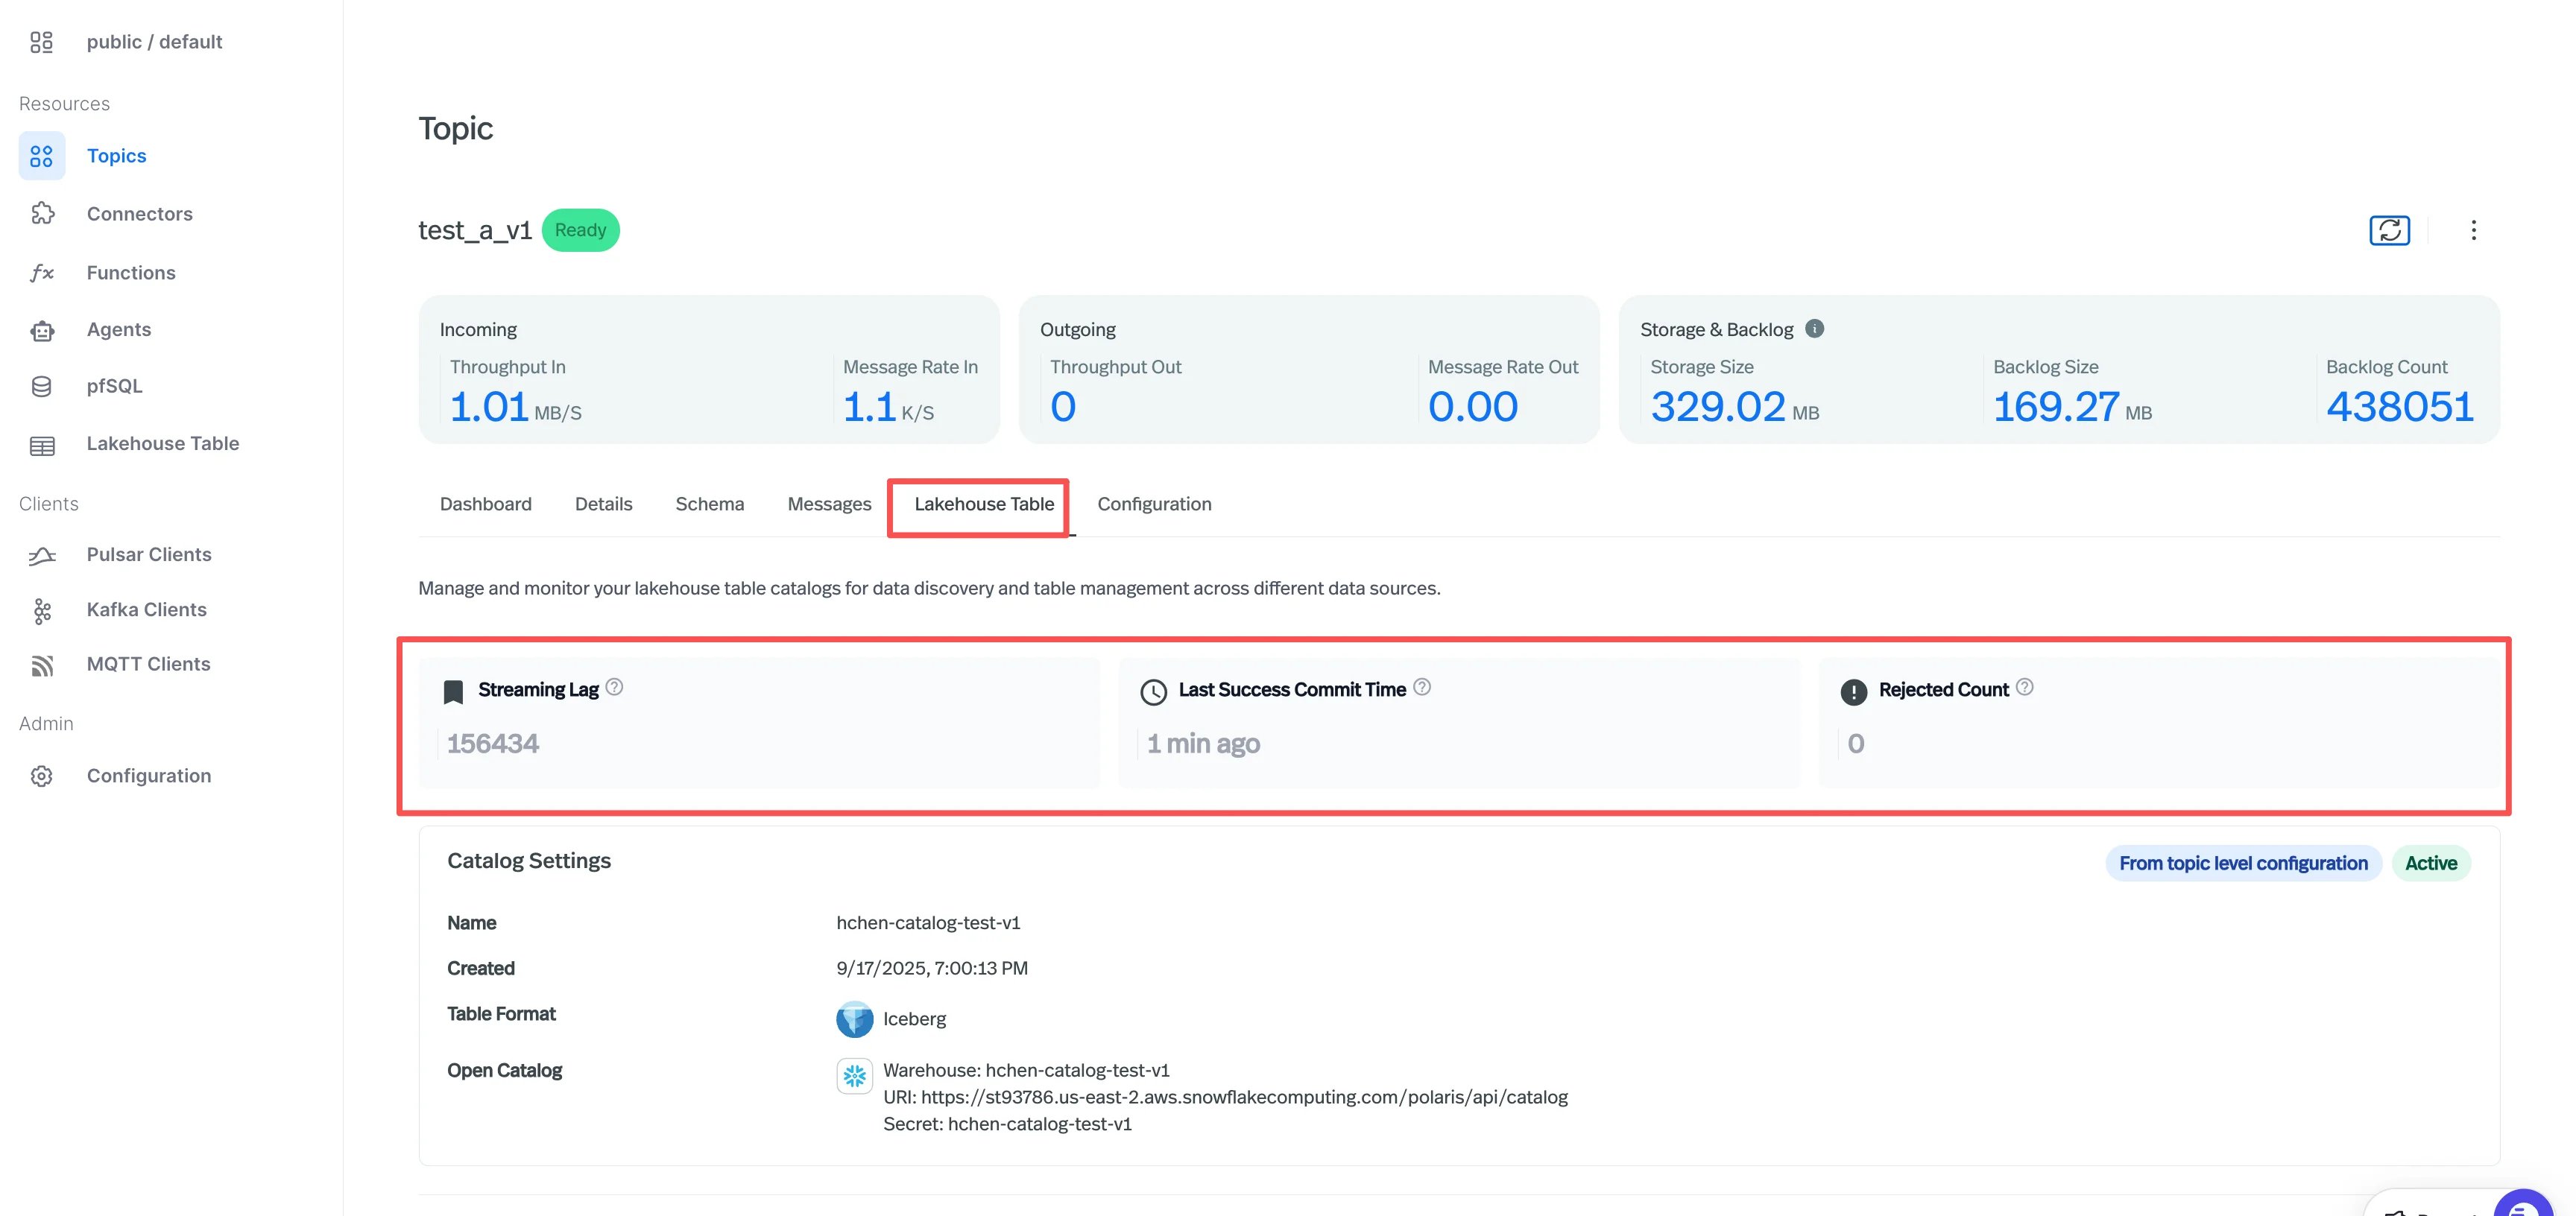
Task: Open pfSQL from the sidebar
Action: [114, 386]
